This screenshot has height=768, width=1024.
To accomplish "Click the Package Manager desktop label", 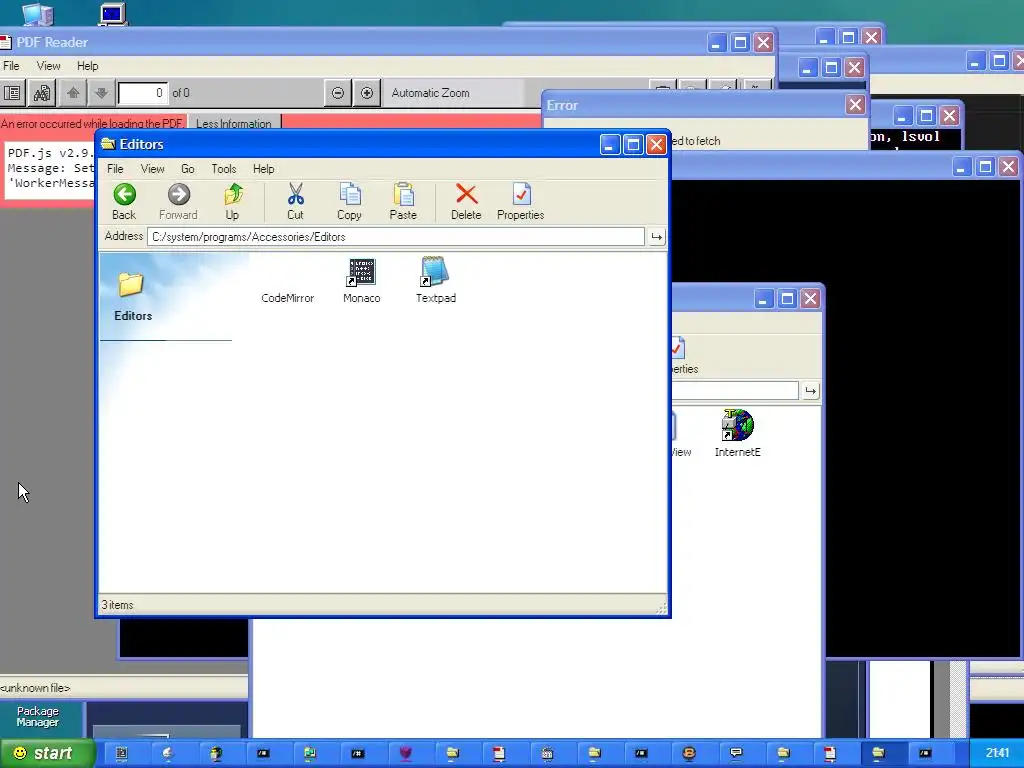I will point(38,716).
